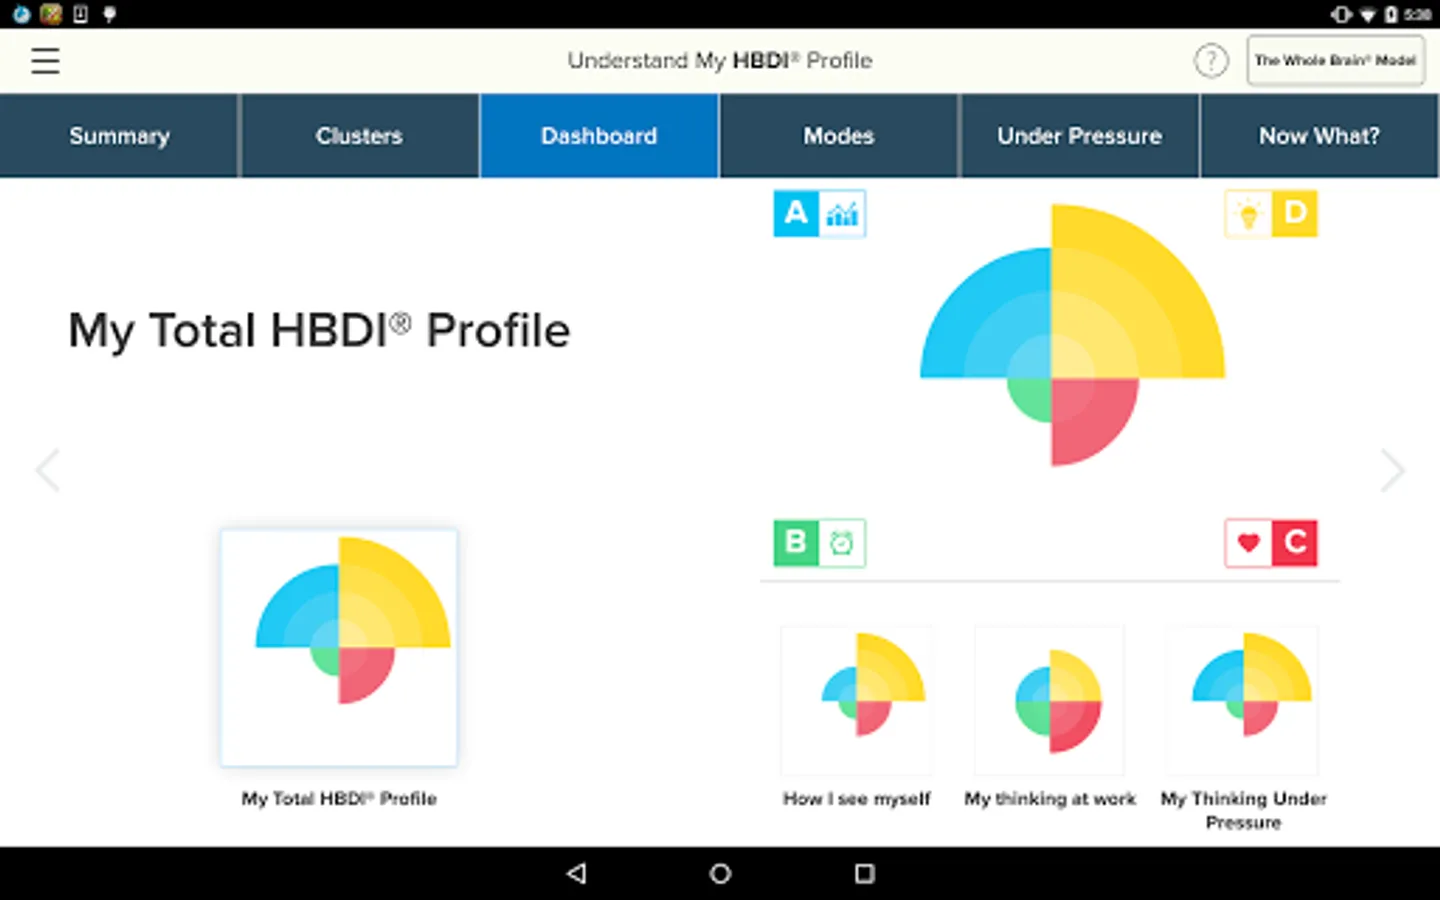Image resolution: width=1440 pixels, height=900 pixels.
Task: Tap the Android recent apps button
Action: click(865, 873)
